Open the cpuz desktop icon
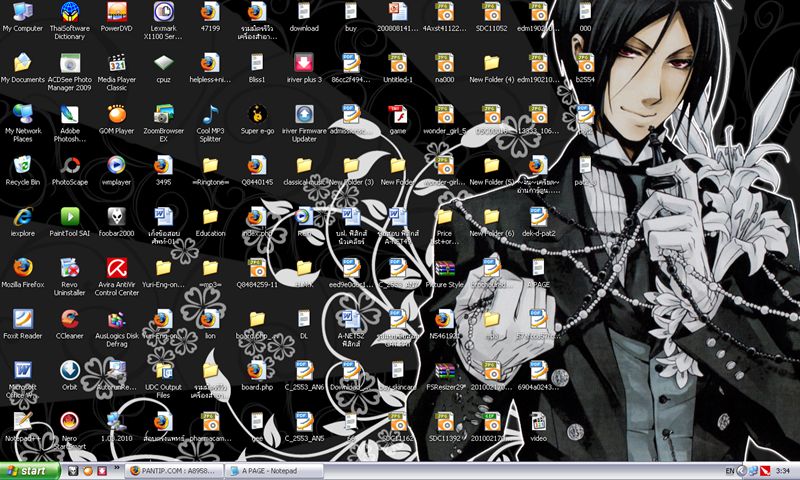This screenshot has height=480, width=800. [x=163, y=63]
